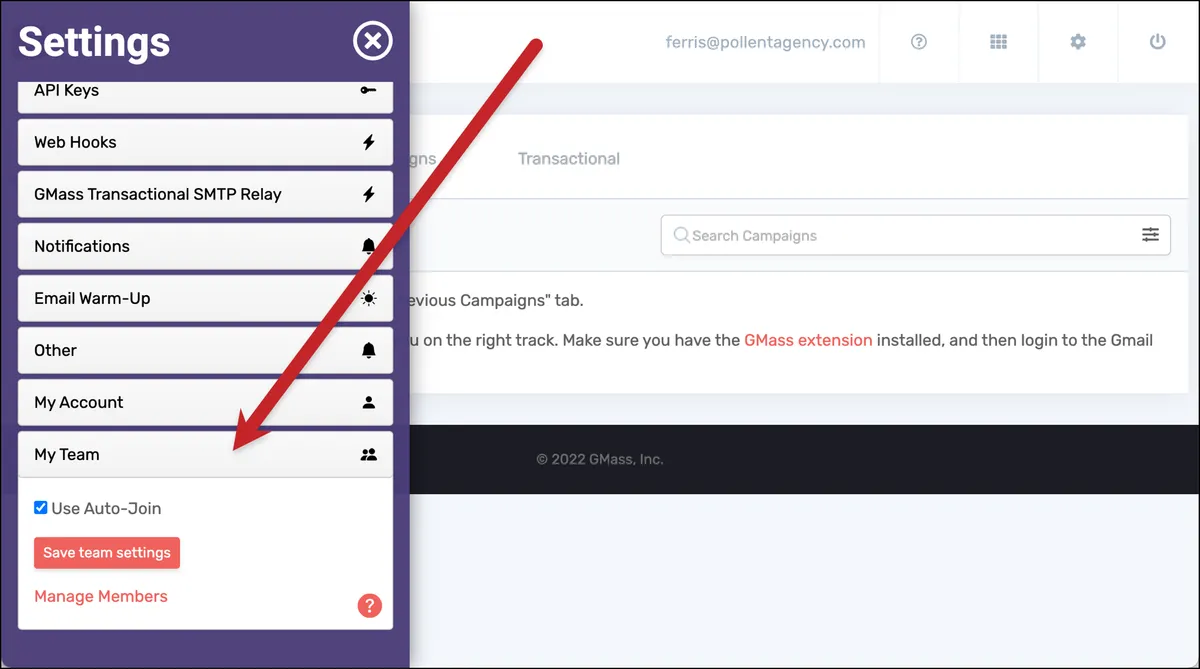1200x669 pixels.
Task: Click the red question mark help icon
Action: (x=370, y=605)
